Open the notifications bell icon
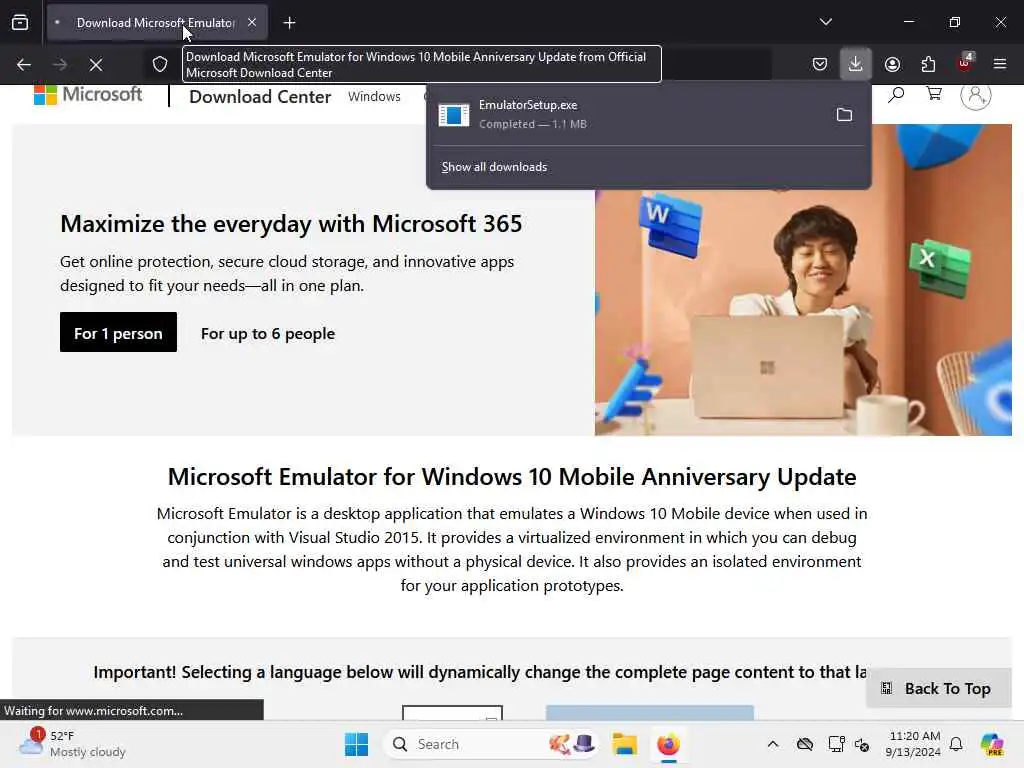 [956, 744]
